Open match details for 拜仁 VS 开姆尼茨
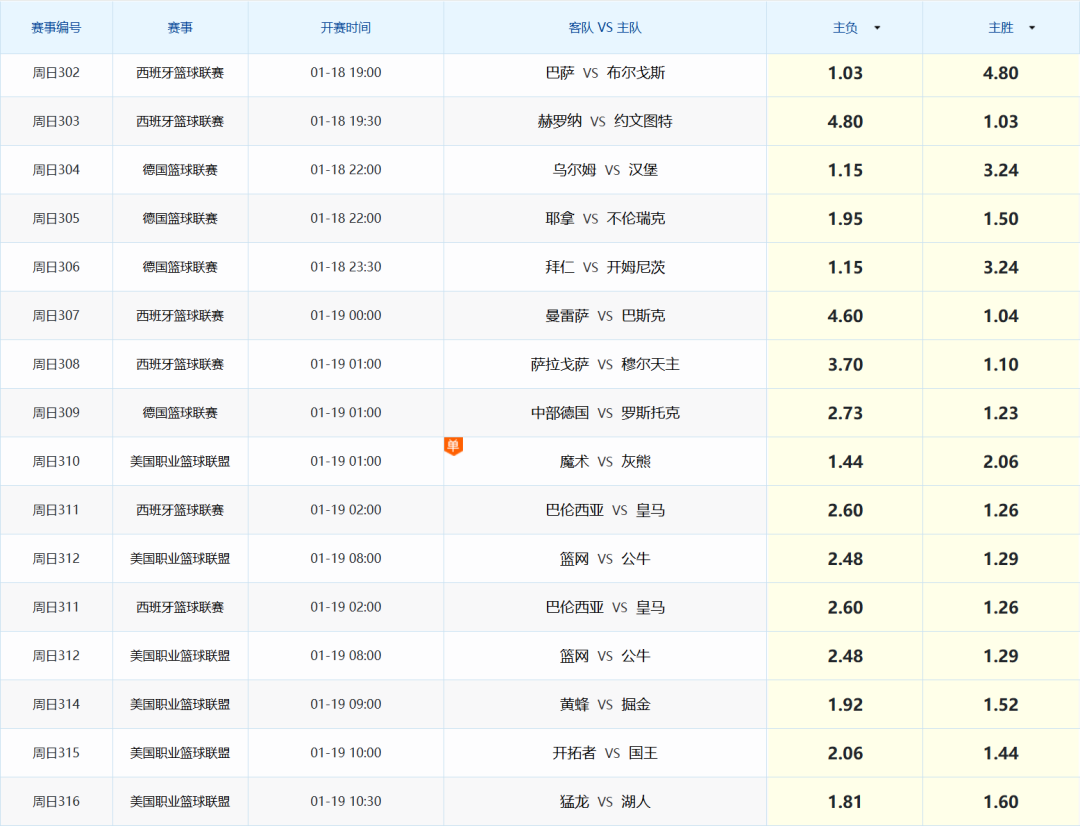 point(605,267)
